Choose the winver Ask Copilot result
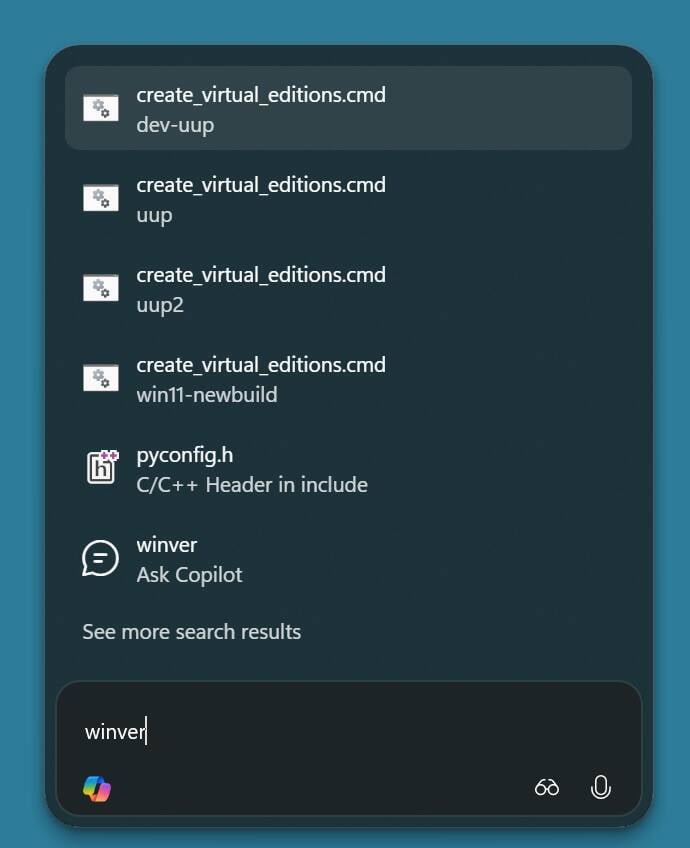Image resolution: width=690 pixels, height=848 pixels. point(167,546)
